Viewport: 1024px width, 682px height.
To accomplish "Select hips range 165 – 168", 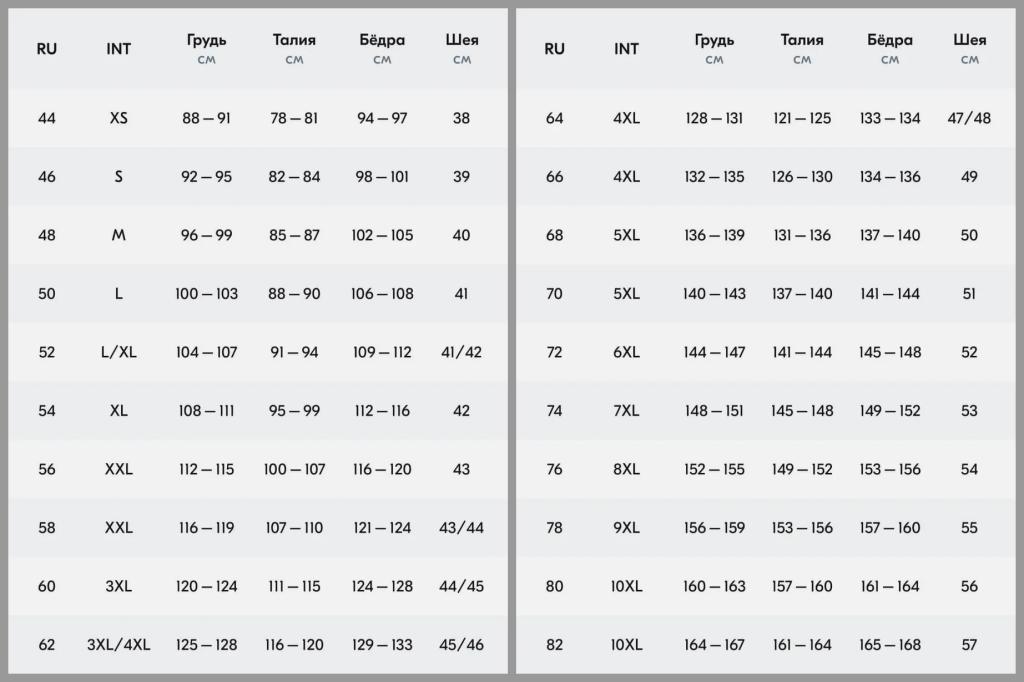I will coord(890,645).
